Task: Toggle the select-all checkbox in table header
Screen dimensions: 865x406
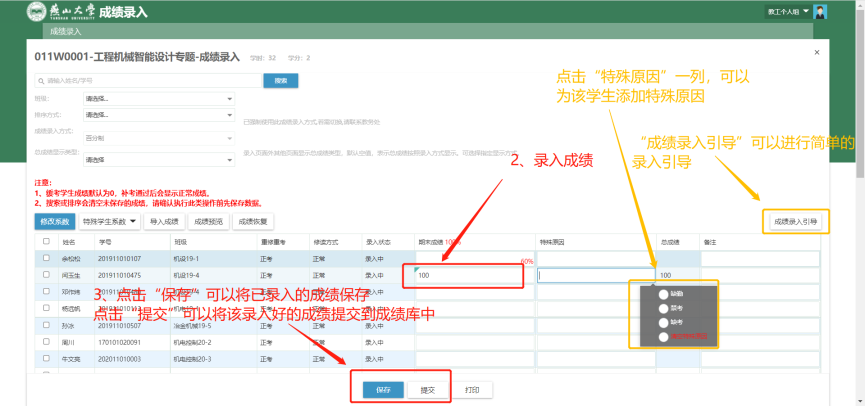Action: point(45,242)
